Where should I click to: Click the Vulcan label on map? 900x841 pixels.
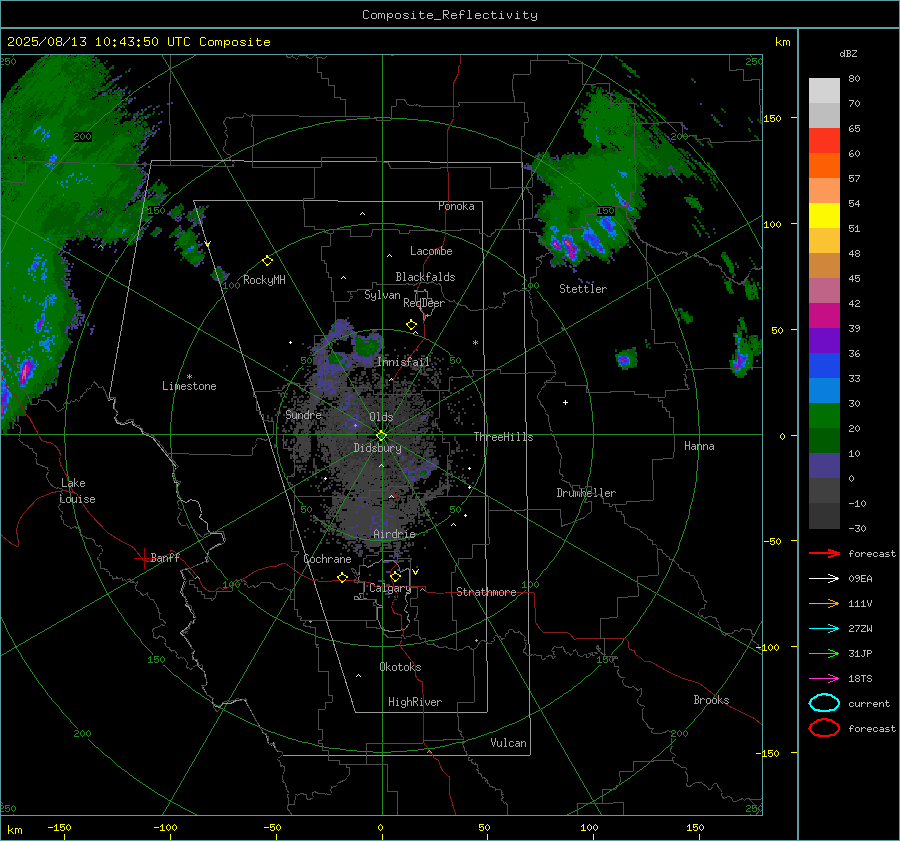click(508, 743)
